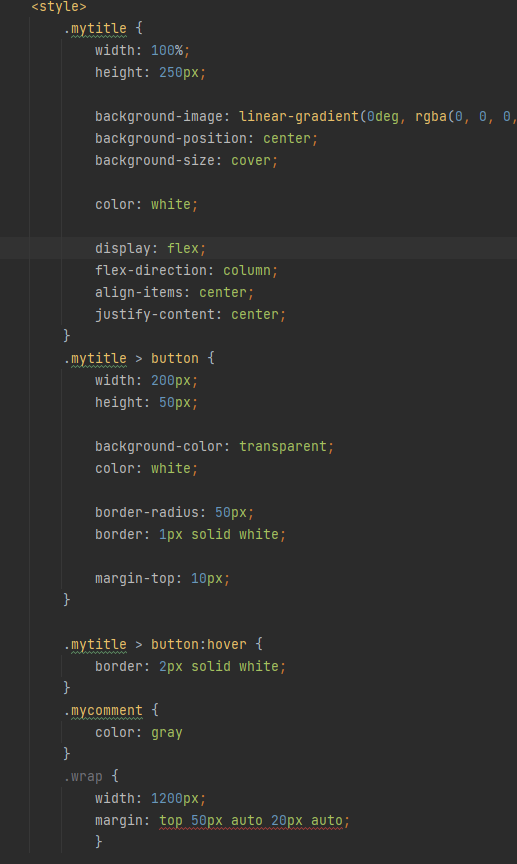Click the '.mycomment' selector
The image size is (517, 864).
tap(103, 711)
